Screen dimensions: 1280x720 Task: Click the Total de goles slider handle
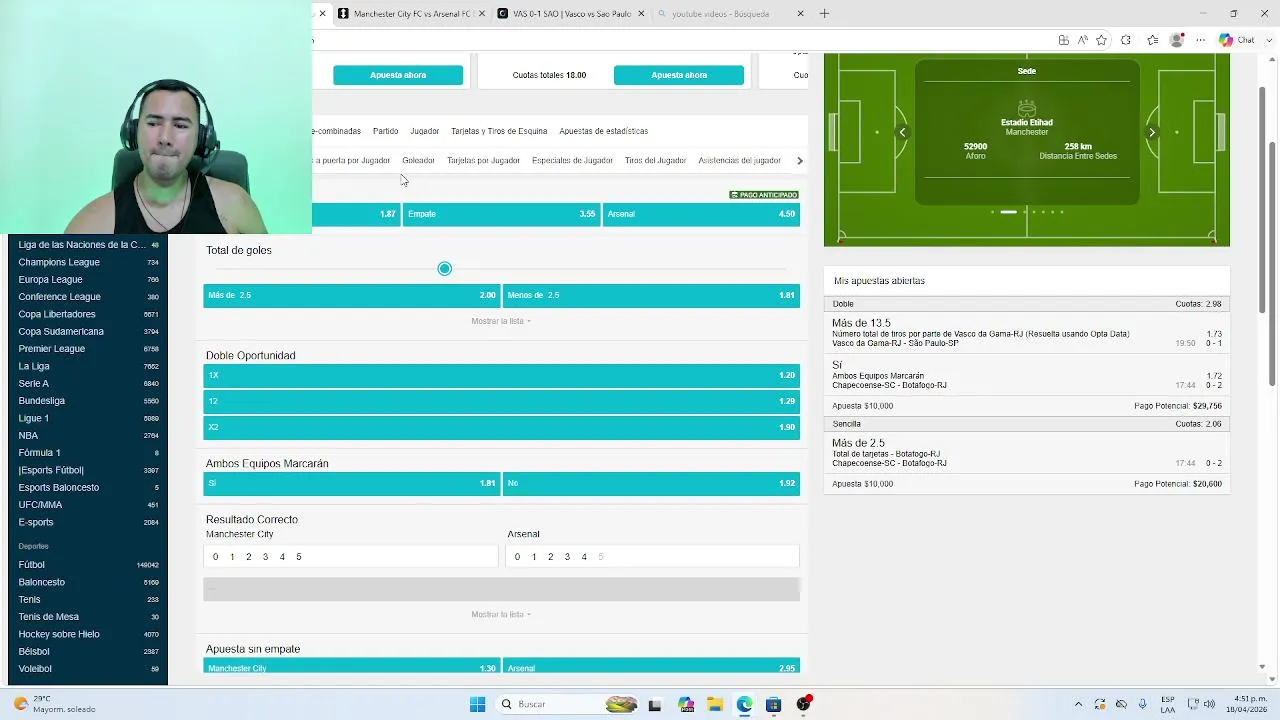pos(445,268)
